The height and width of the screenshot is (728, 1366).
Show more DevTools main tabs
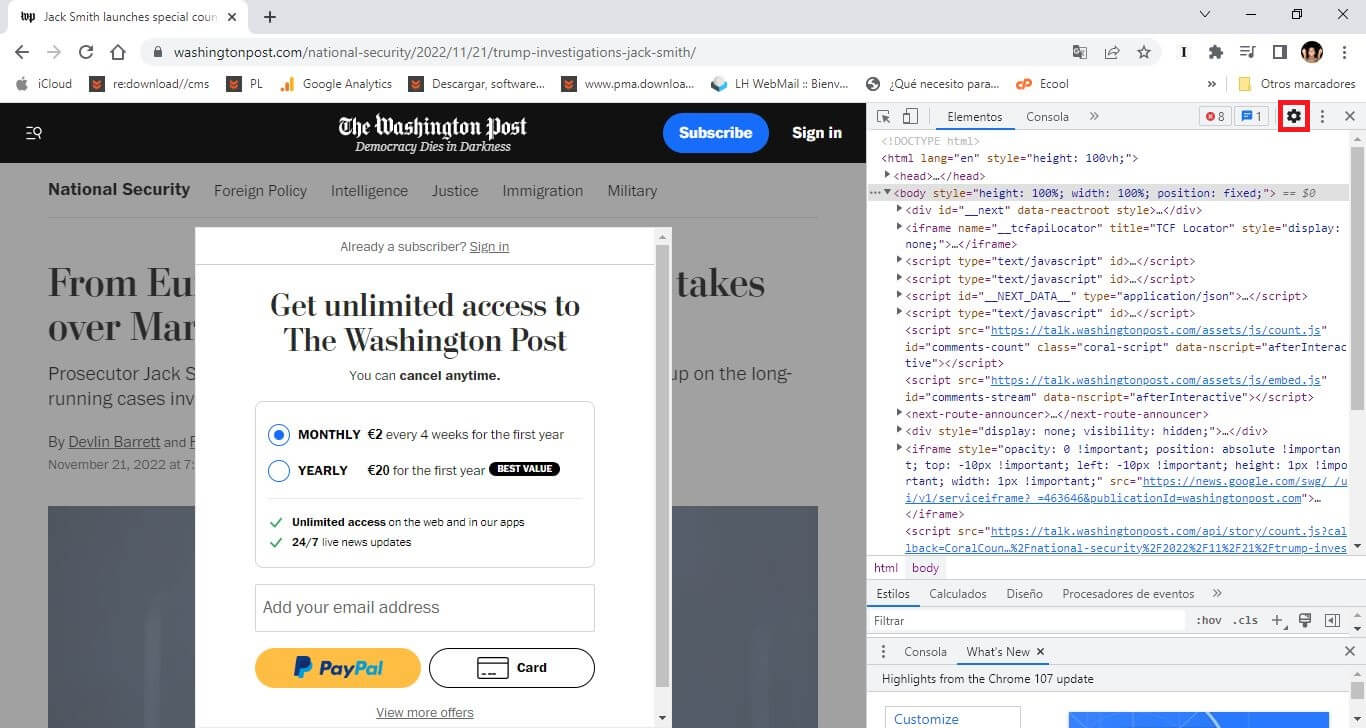[x=1094, y=117]
